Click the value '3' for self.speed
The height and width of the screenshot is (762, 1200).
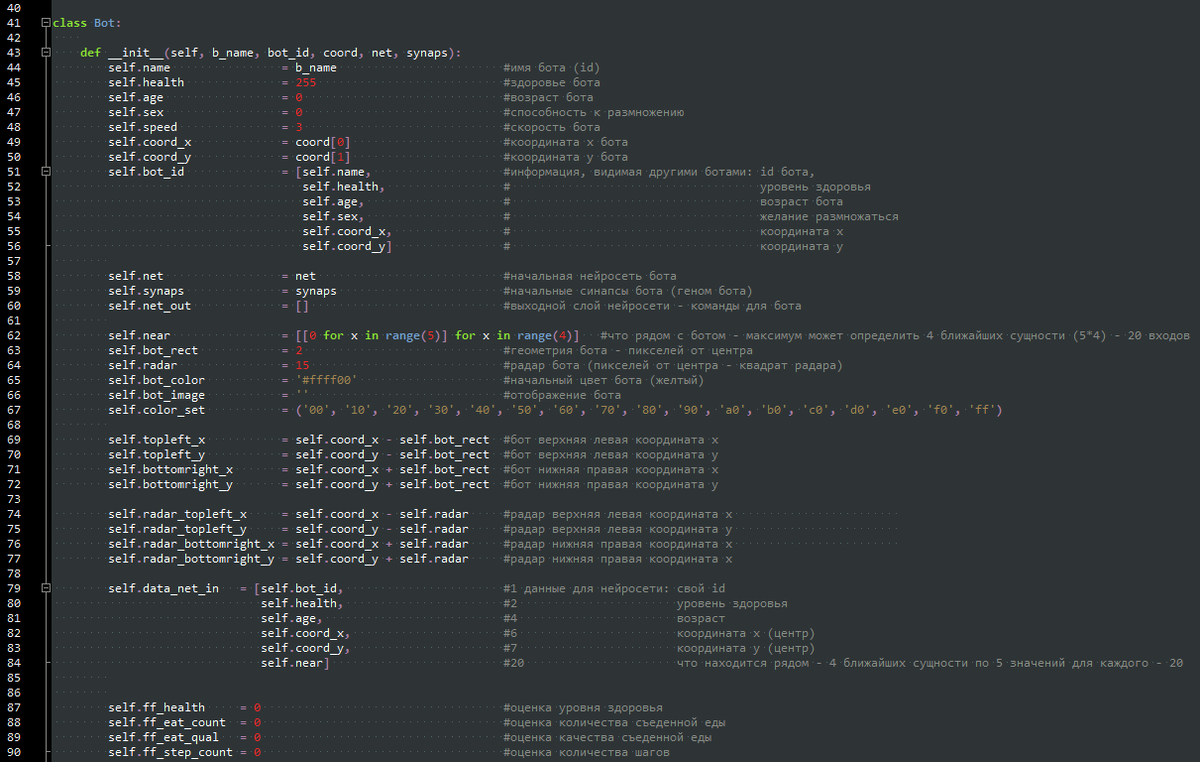click(299, 127)
